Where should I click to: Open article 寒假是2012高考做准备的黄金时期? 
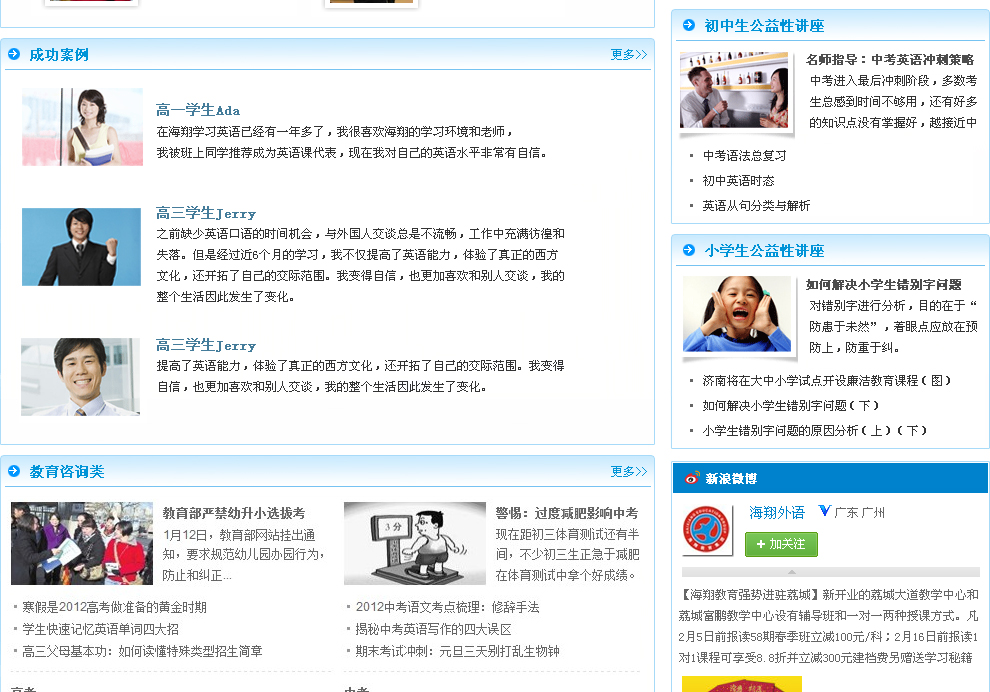[x=114, y=607]
